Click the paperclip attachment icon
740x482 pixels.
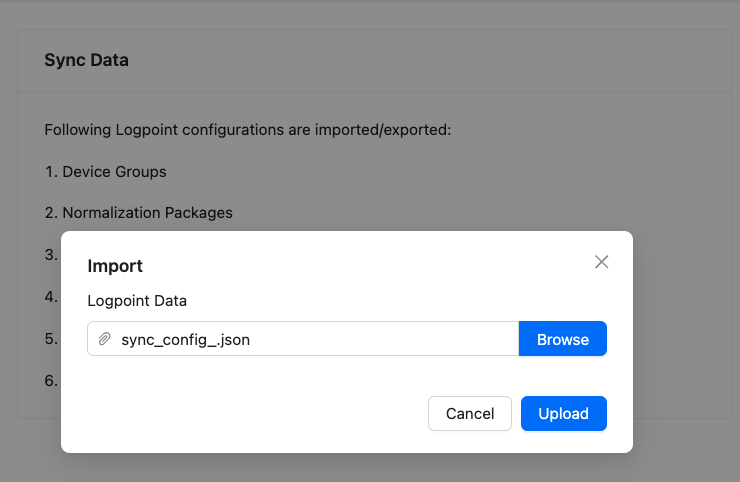pos(104,339)
